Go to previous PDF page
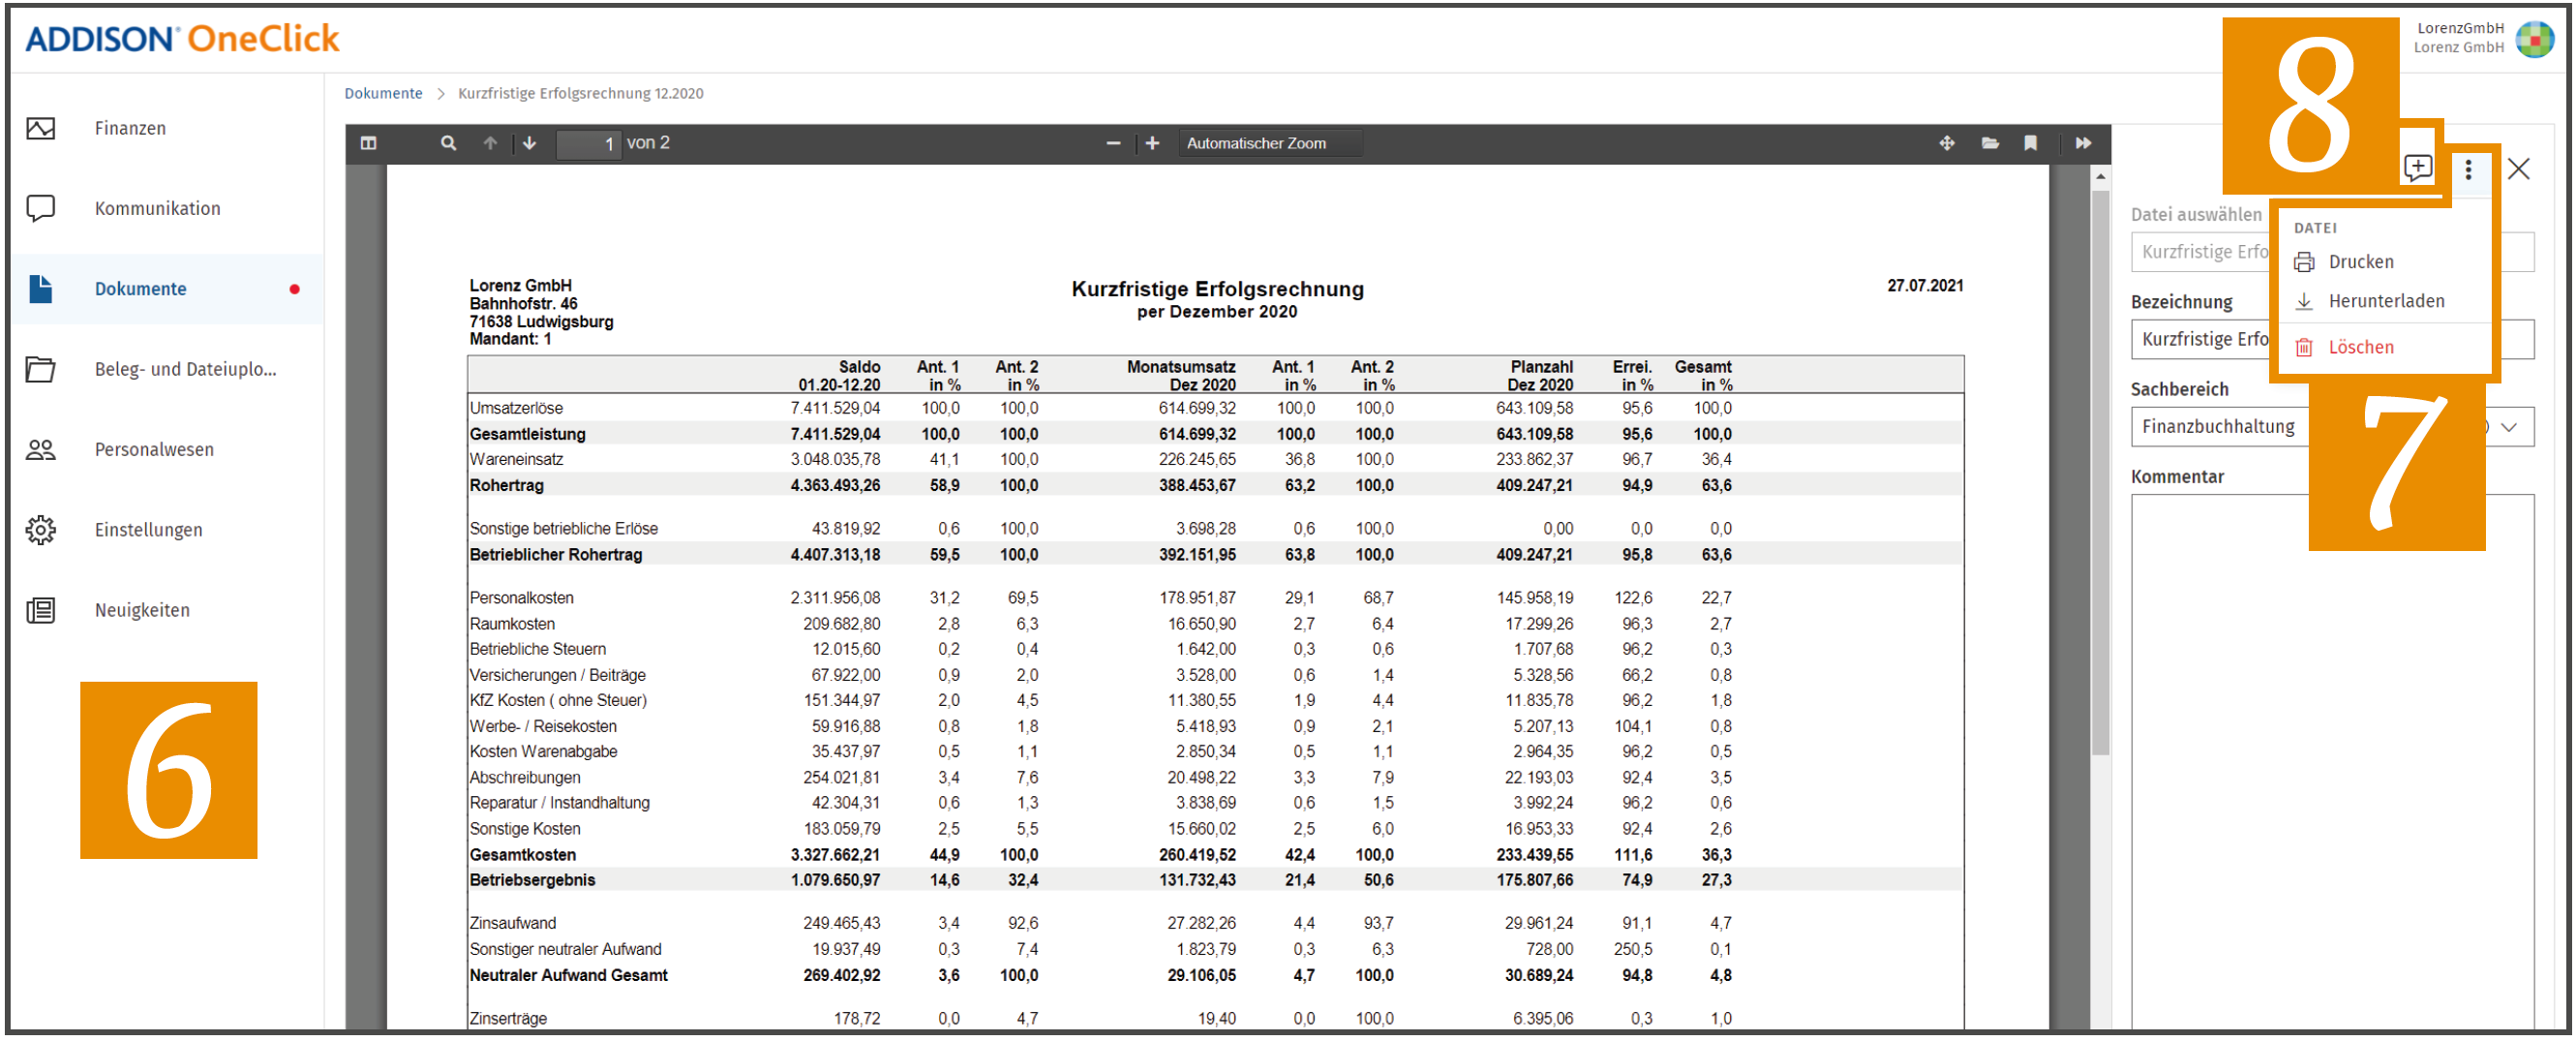2576x1041 pixels. click(x=490, y=143)
